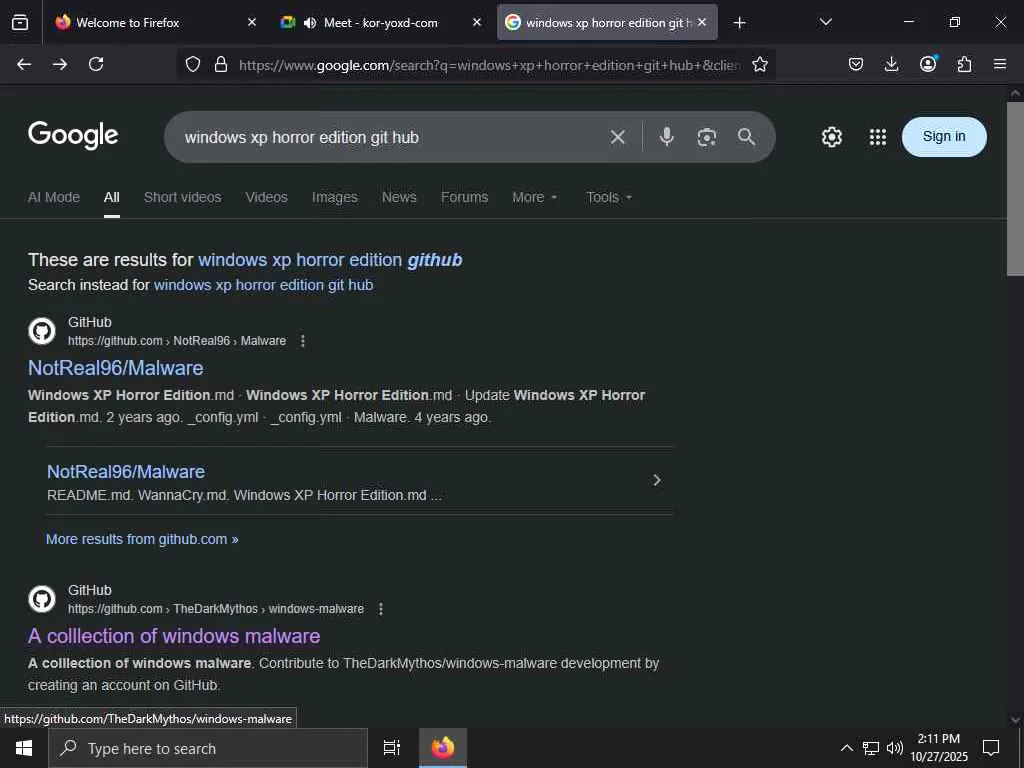
Task: Select the Videos filter
Action: point(266,197)
